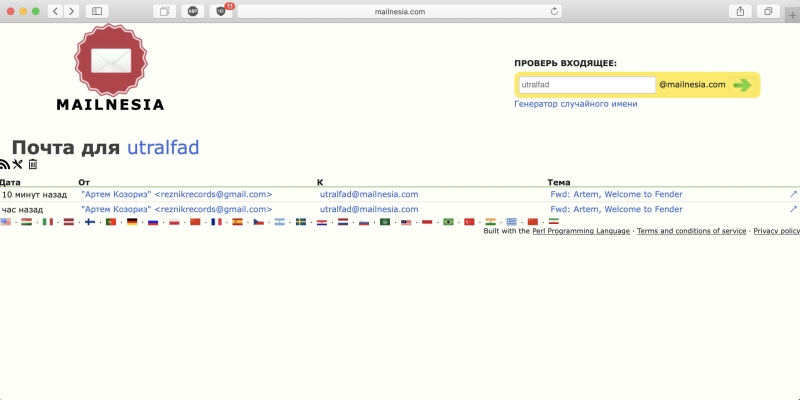Click the 'Генератор случайного имени' link
This screenshot has width=800, height=400.
pyautogui.click(x=575, y=104)
